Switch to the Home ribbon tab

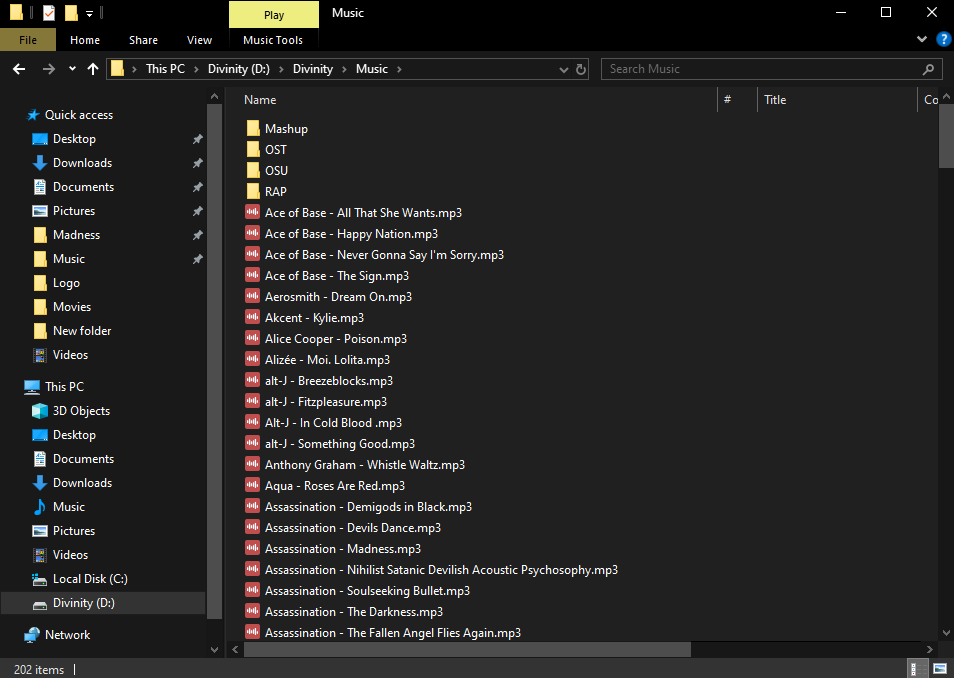[x=85, y=40]
